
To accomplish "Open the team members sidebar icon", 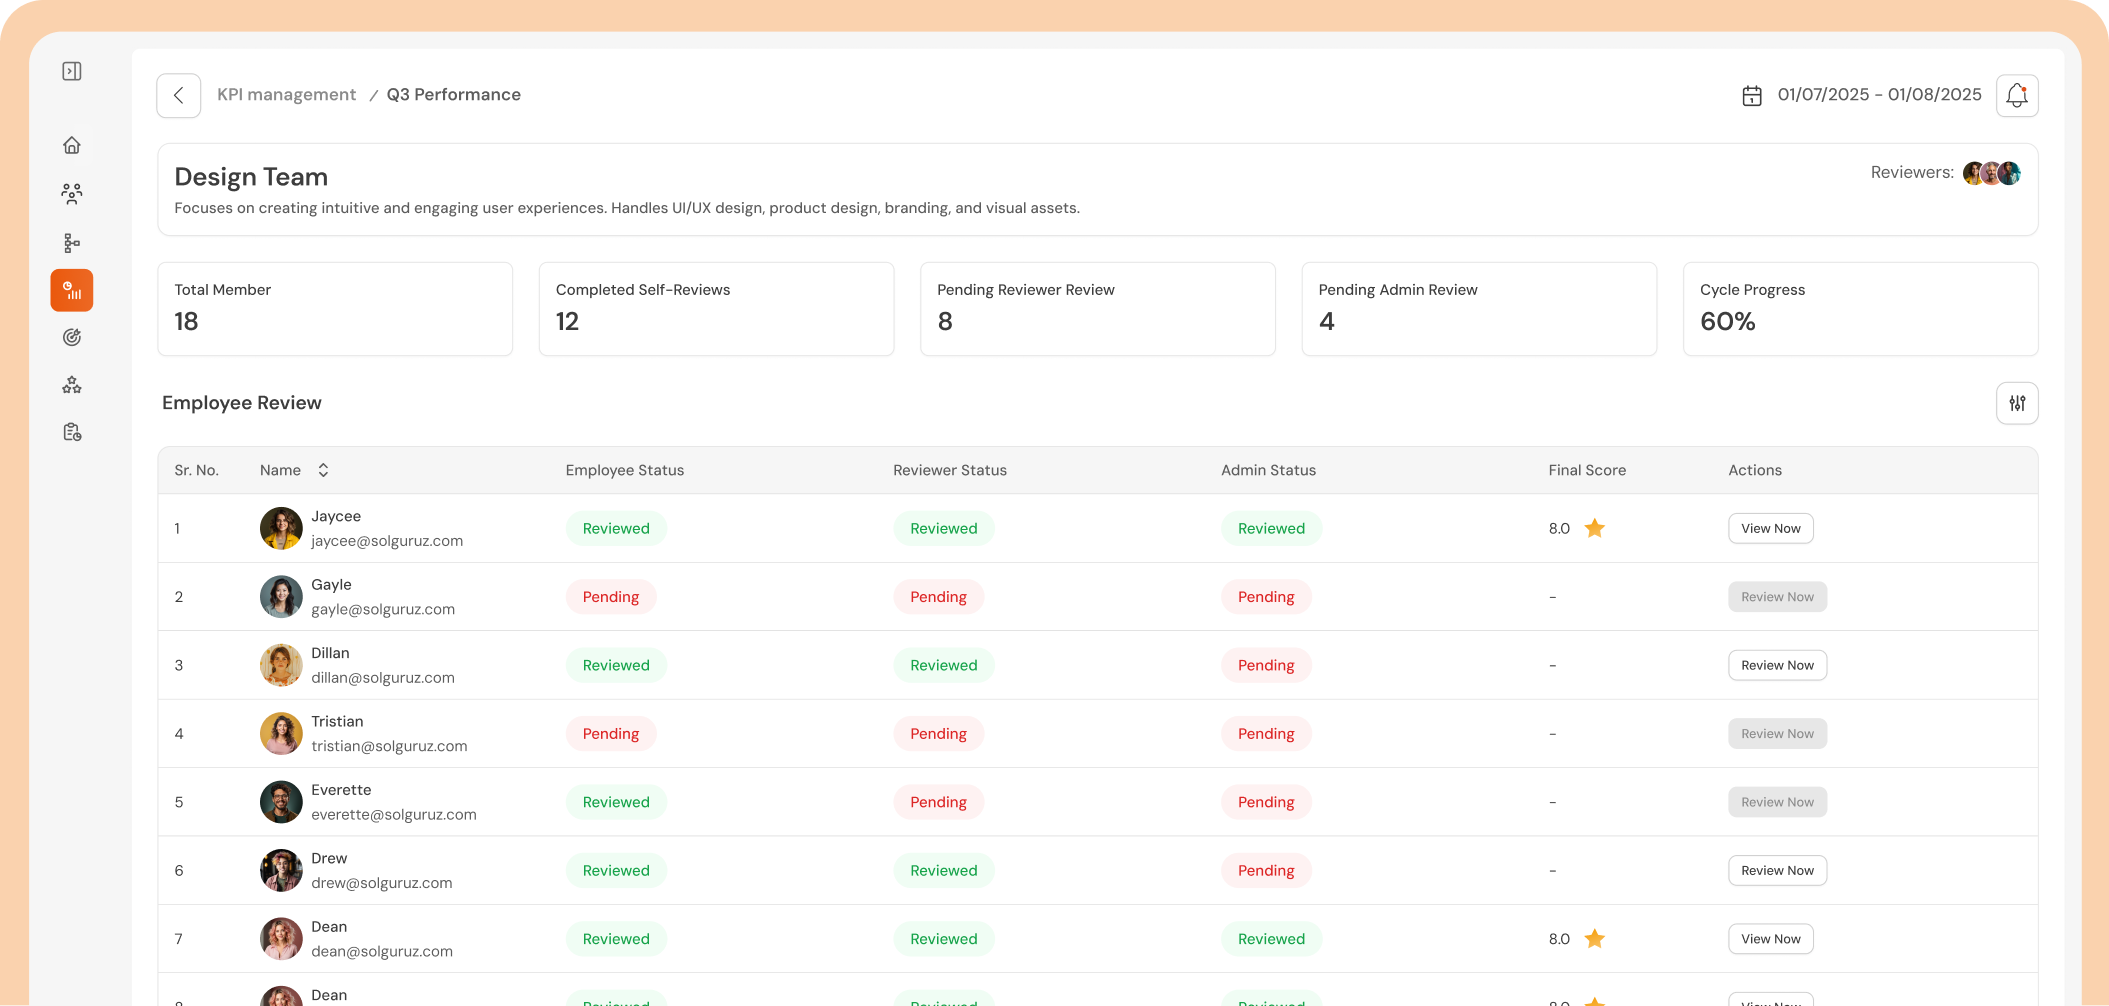I will pyautogui.click(x=72, y=193).
